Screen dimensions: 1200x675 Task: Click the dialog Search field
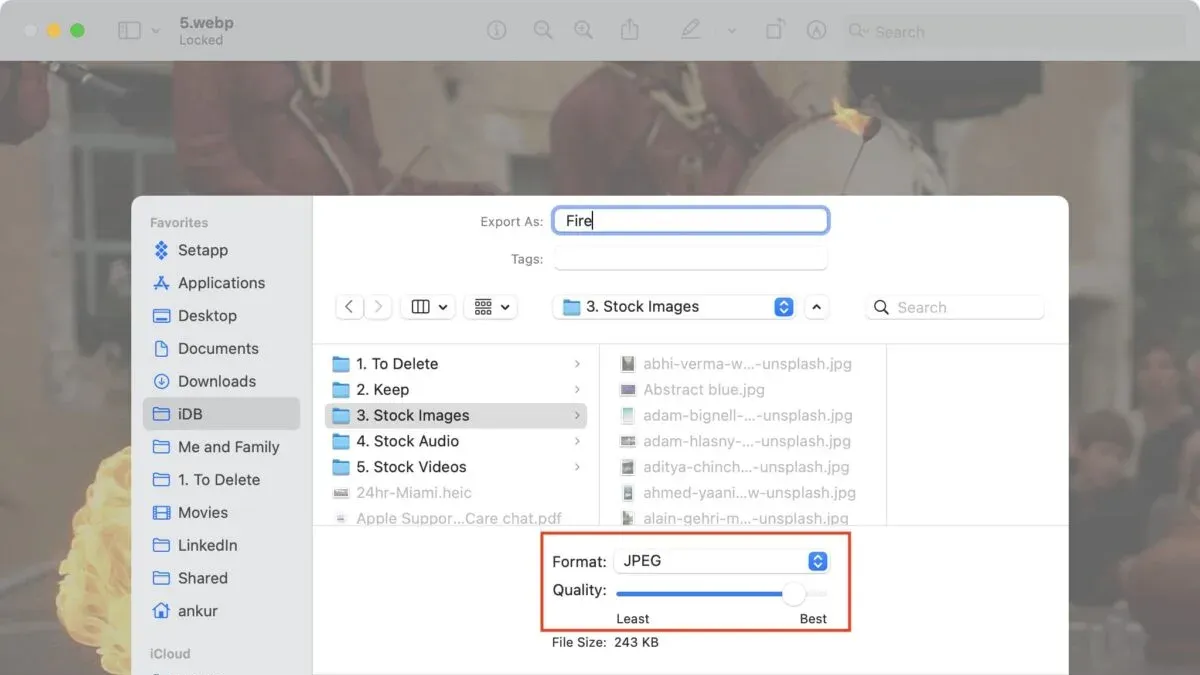pos(954,307)
